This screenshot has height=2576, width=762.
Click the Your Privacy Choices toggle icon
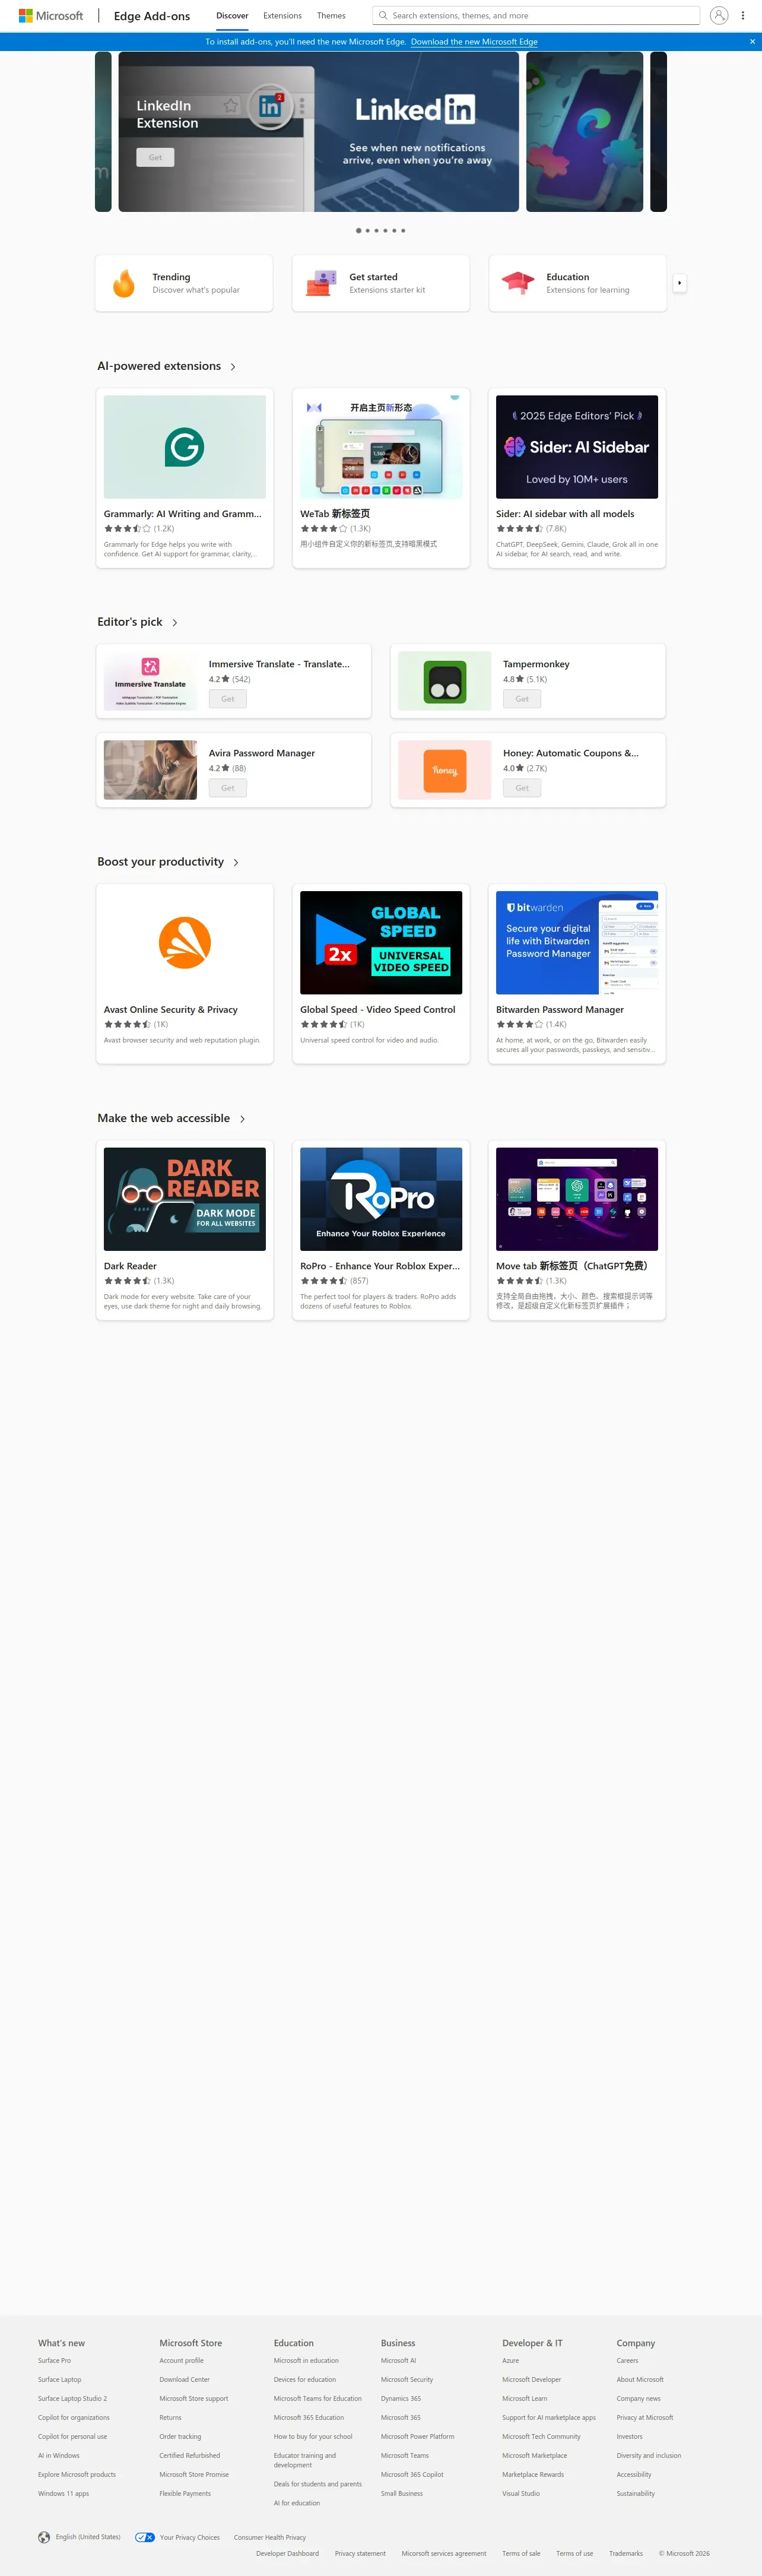pyautogui.click(x=145, y=2537)
